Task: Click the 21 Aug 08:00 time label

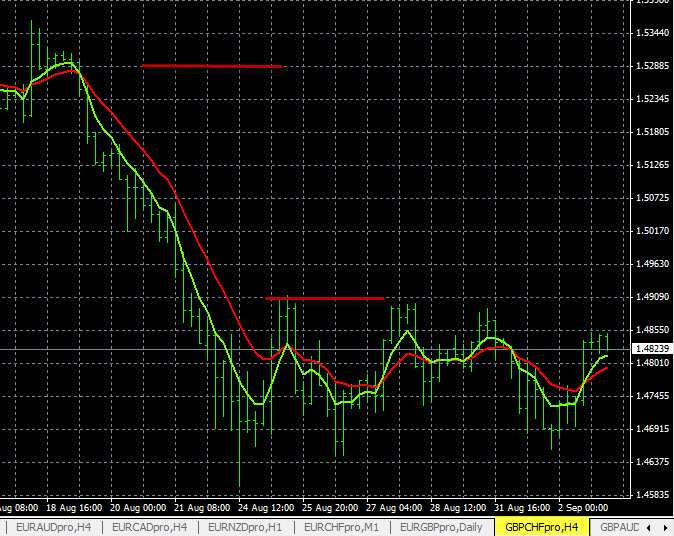Action: point(202,508)
